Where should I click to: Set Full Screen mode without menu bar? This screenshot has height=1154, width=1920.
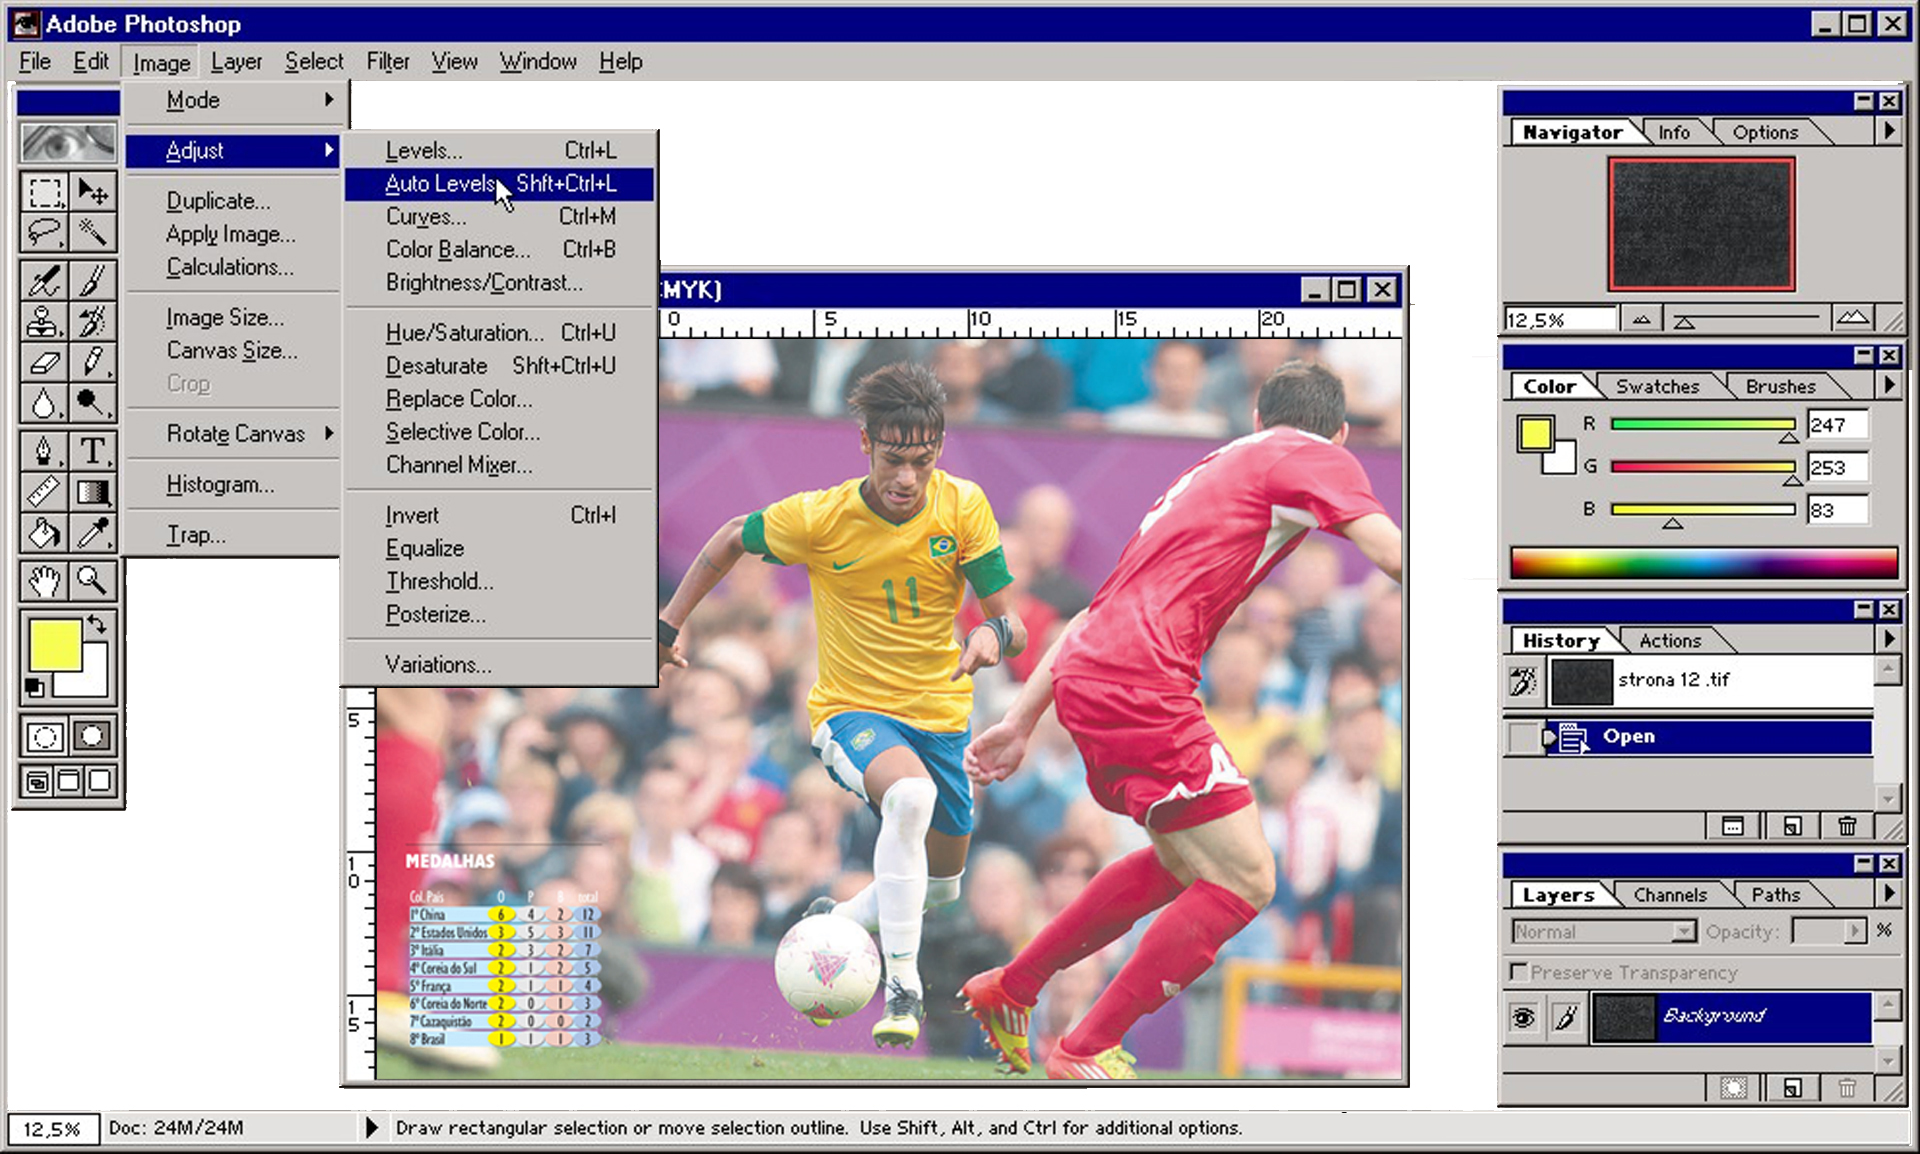[x=100, y=781]
